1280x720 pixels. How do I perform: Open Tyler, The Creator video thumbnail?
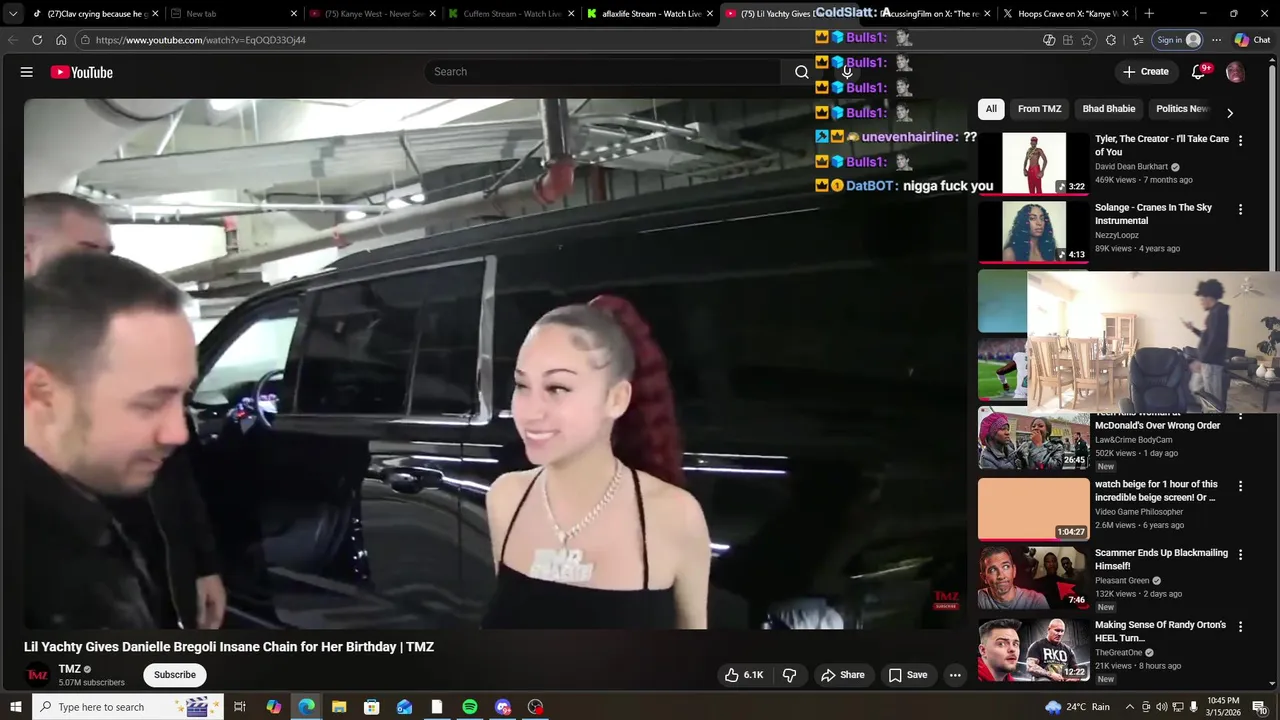[1033, 163]
